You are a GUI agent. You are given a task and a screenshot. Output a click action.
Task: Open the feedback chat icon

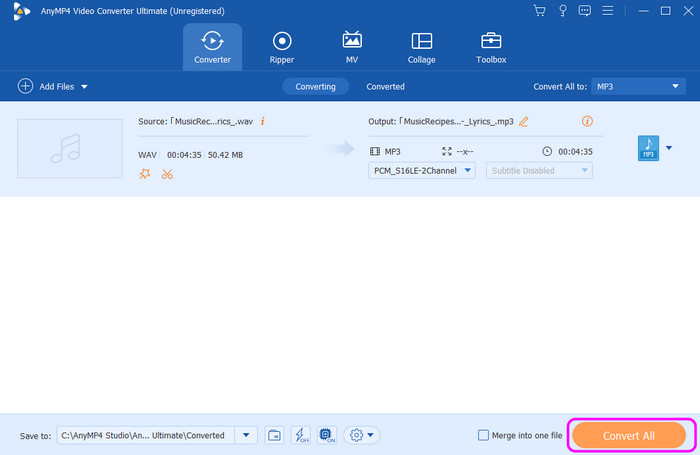tap(584, 11)
